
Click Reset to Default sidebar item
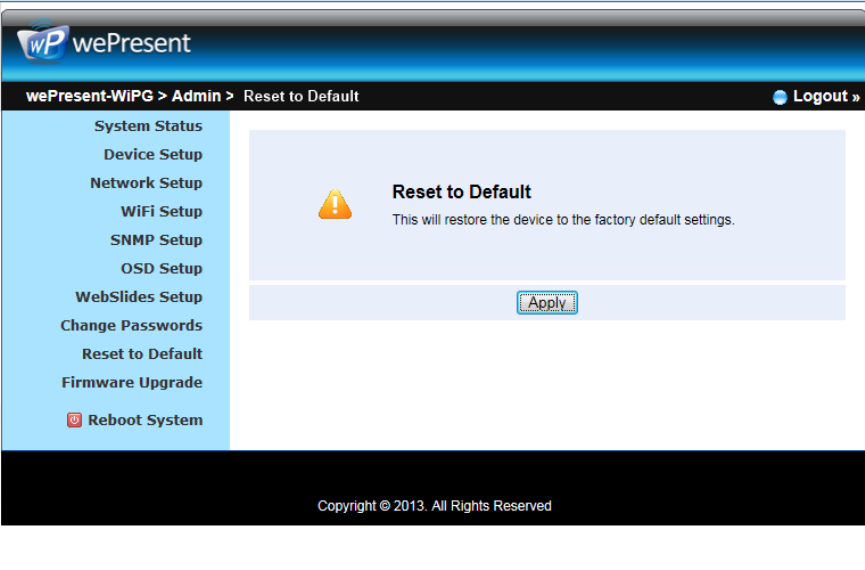(142, 354)
